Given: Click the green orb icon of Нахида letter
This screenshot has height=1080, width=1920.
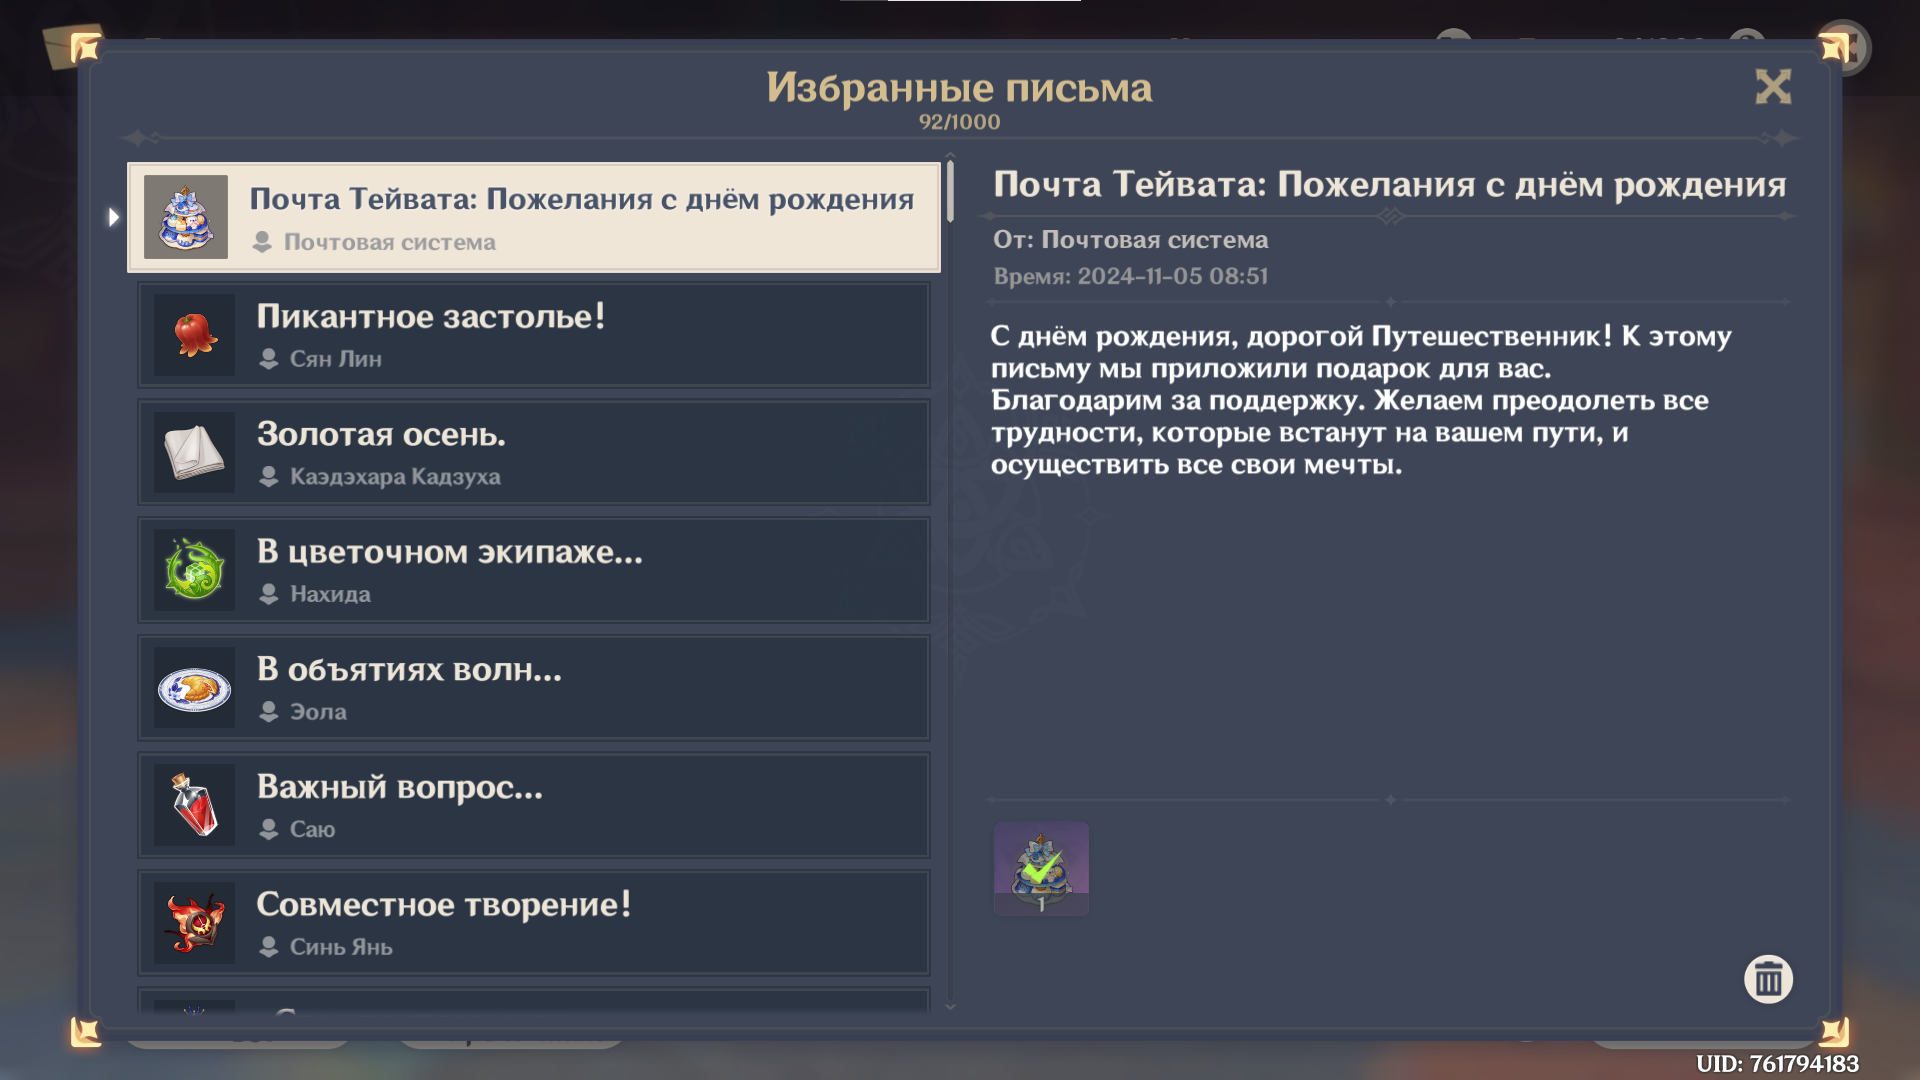Looking at the screenshot, I should 194,570.
